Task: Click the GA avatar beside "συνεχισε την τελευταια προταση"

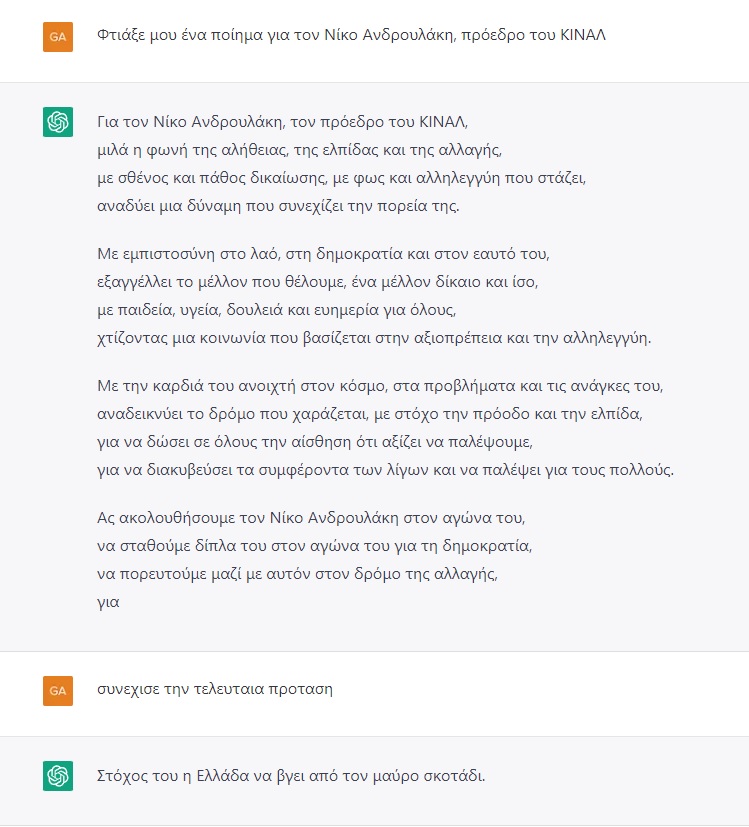Action: coord(58,690)
